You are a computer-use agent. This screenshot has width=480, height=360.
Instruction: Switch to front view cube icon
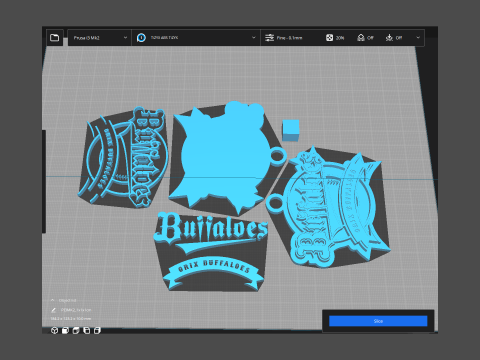tap(65, 330)
